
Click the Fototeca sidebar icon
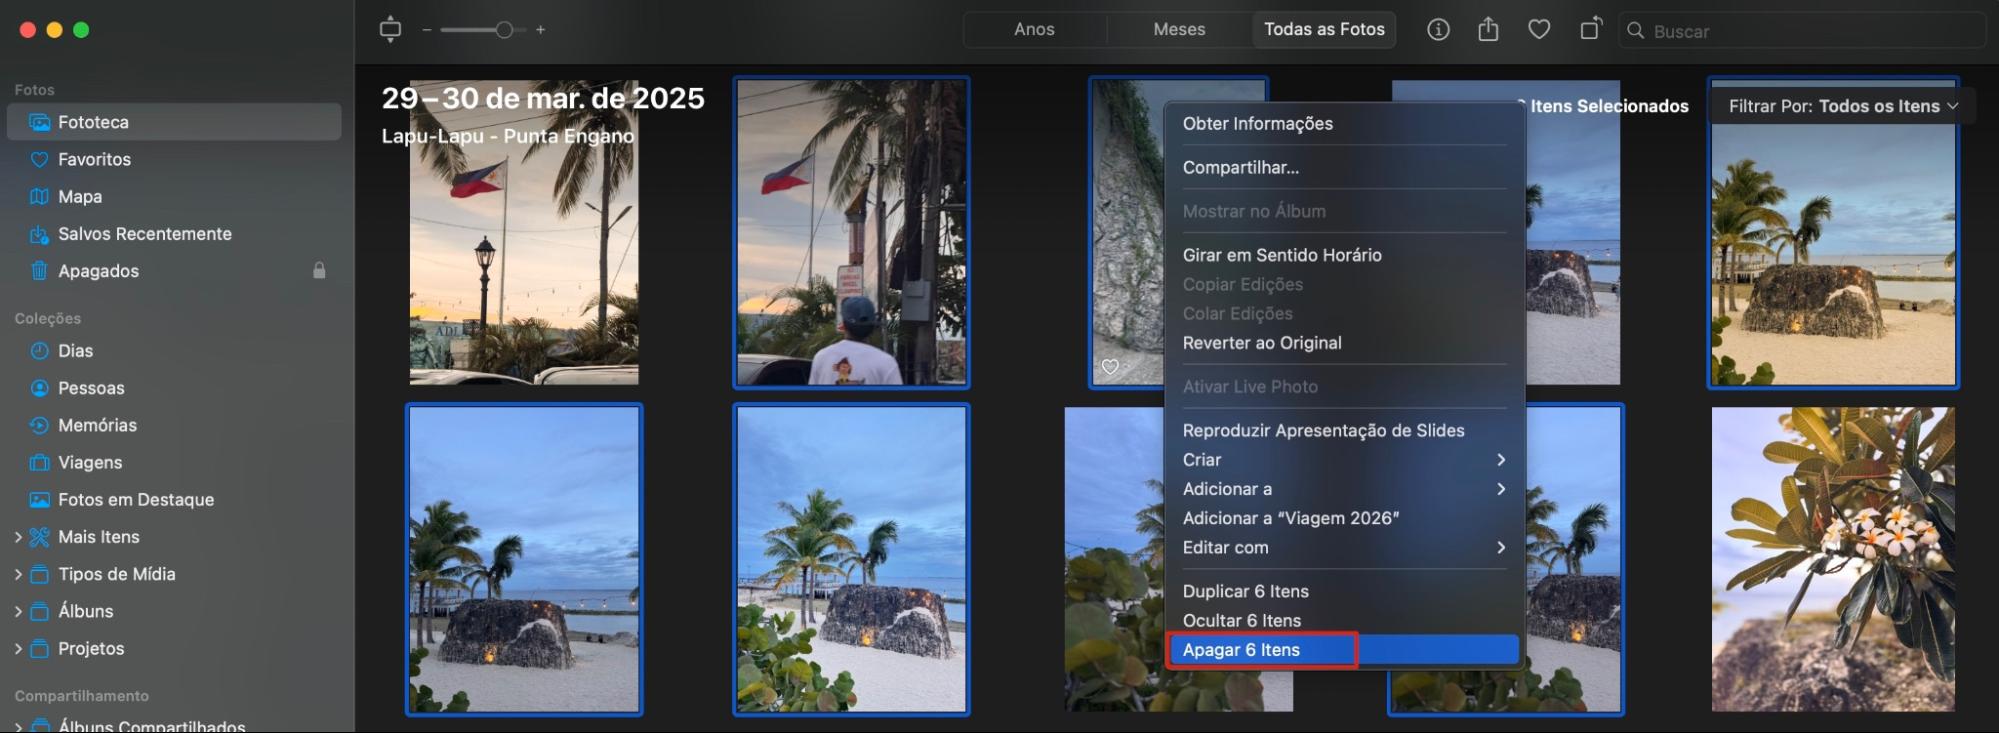click(39, 122)
